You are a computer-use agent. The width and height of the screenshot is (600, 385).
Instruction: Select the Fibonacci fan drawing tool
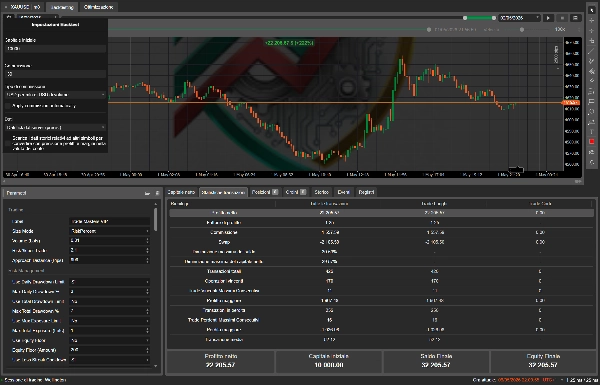[x=592, y=71]
